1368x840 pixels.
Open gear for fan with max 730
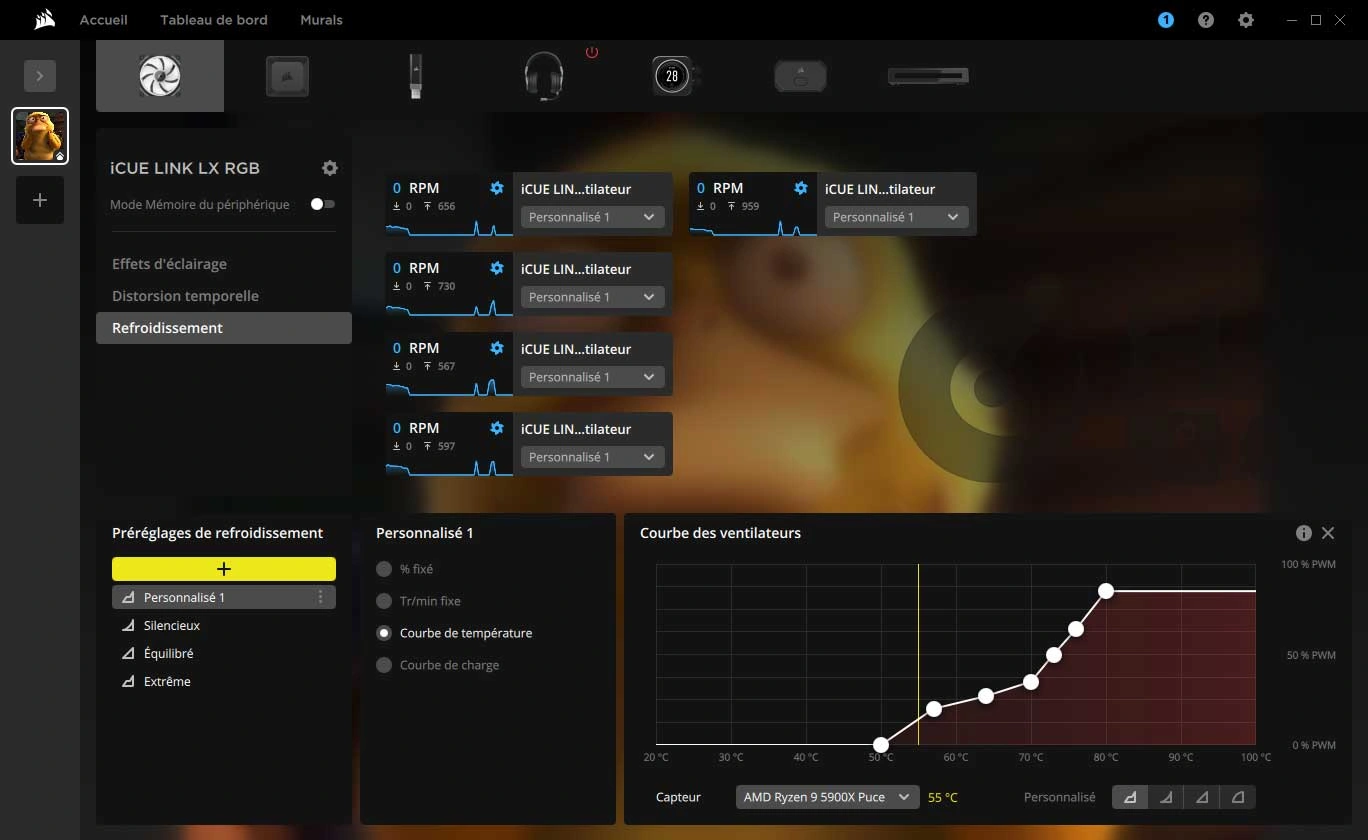point(497,268)
